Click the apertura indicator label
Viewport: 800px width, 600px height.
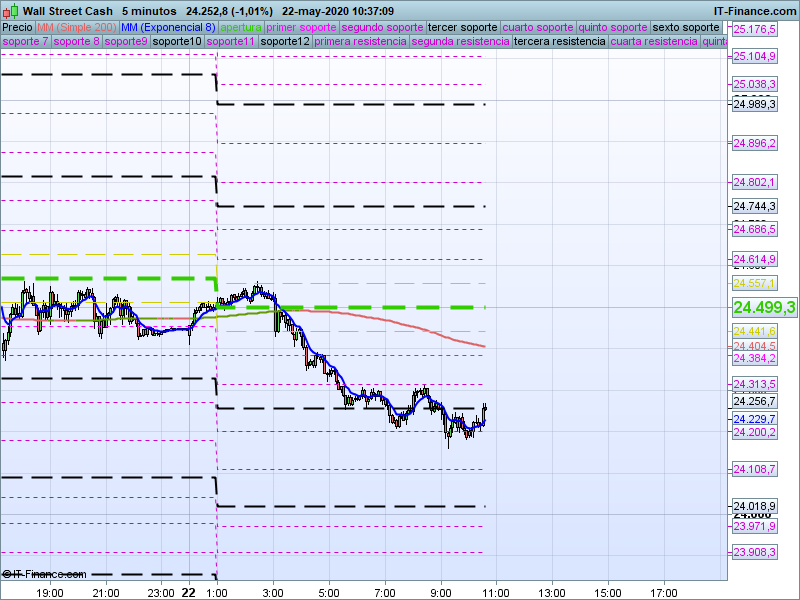coord(241,27)
